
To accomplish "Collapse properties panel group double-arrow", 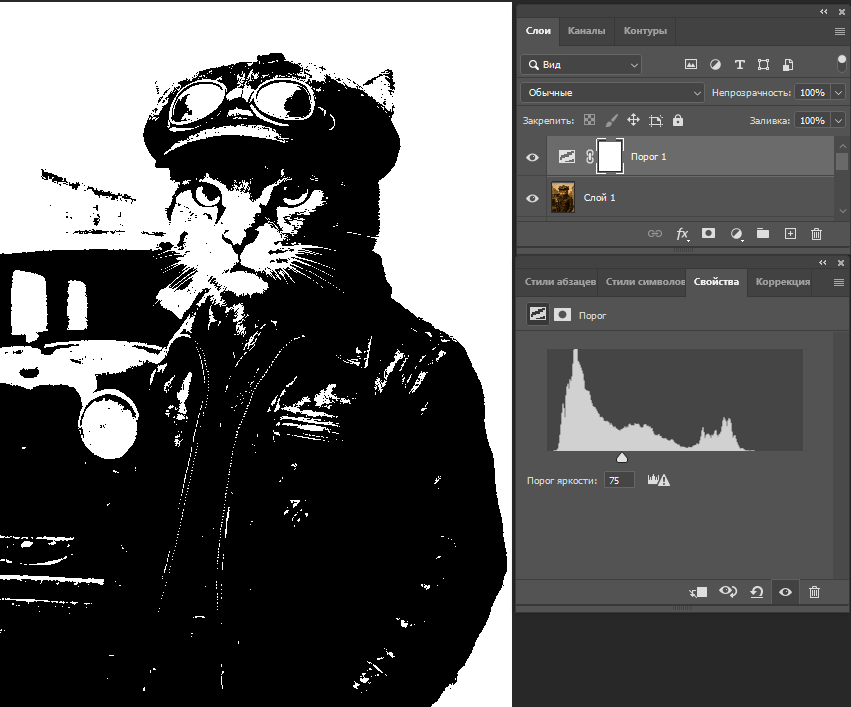I will [823, 263].
